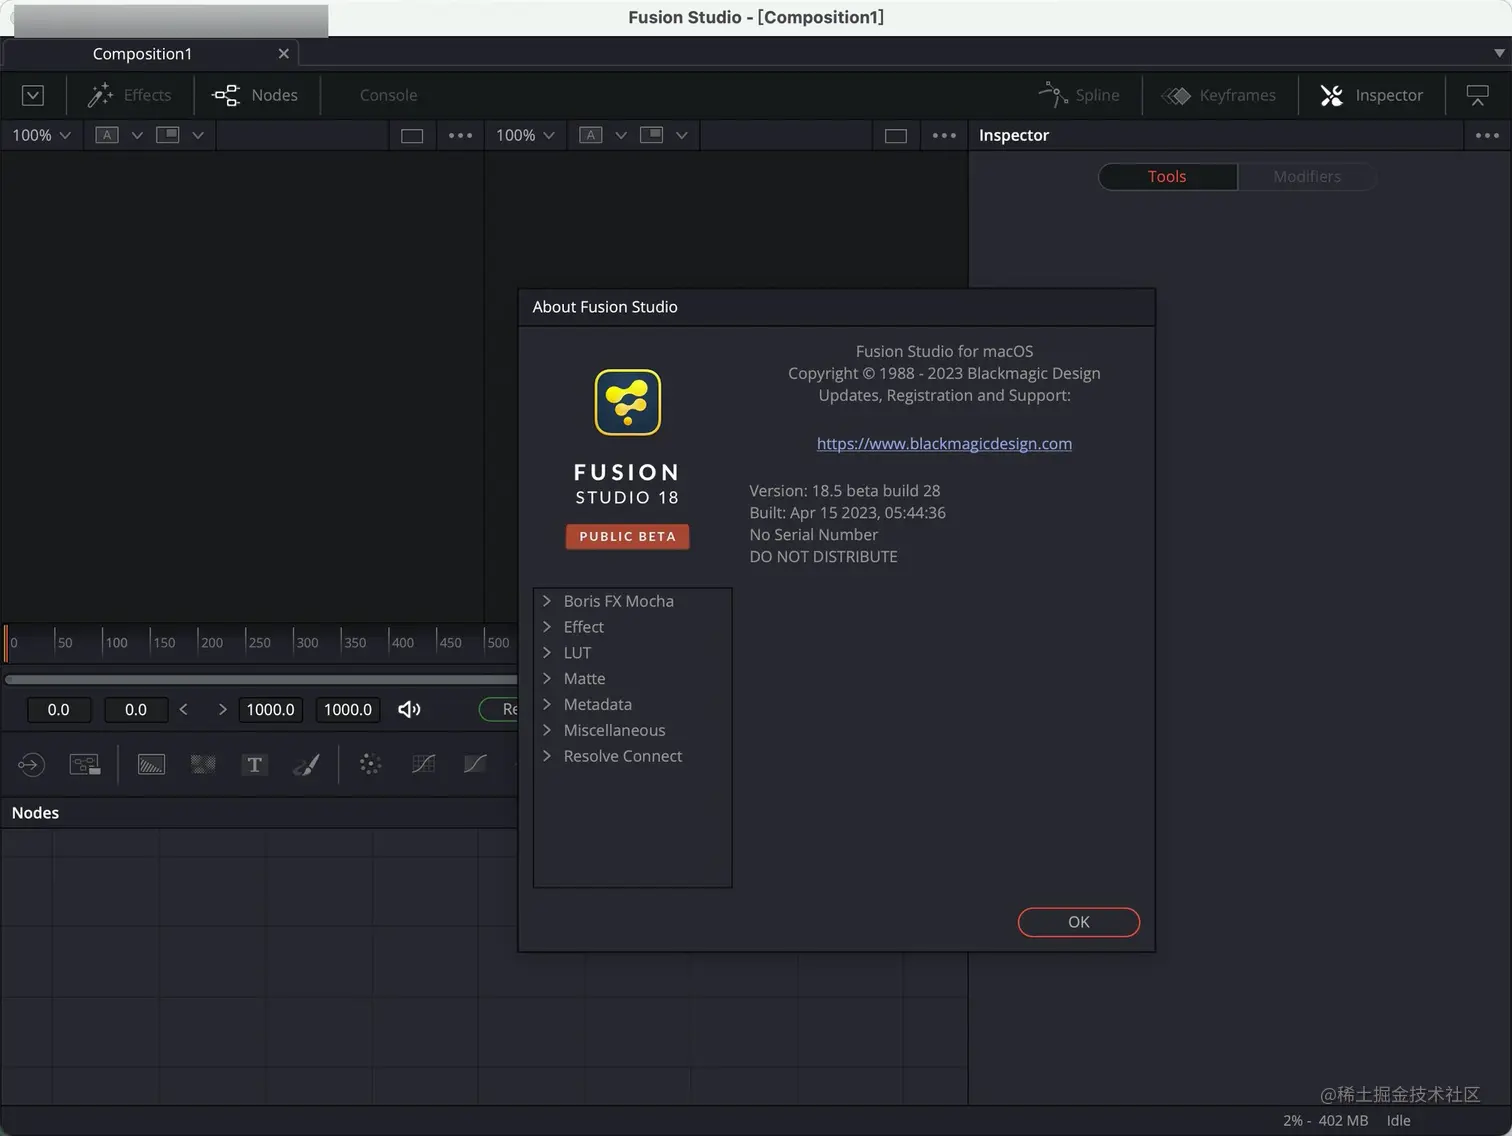This screenshot has height=1136, width=1512.
Task: Click the first 0.0 render start field
Action: (58, 709)
